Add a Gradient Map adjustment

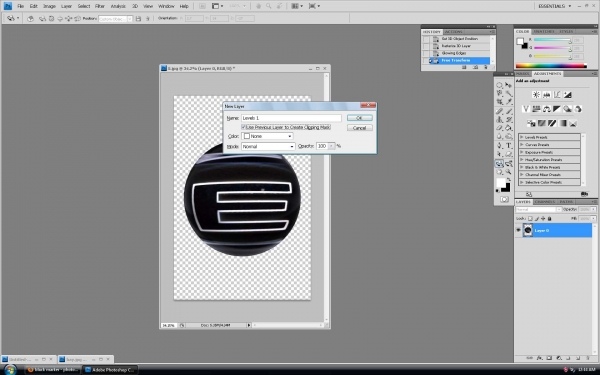click(x=562, y=123)
